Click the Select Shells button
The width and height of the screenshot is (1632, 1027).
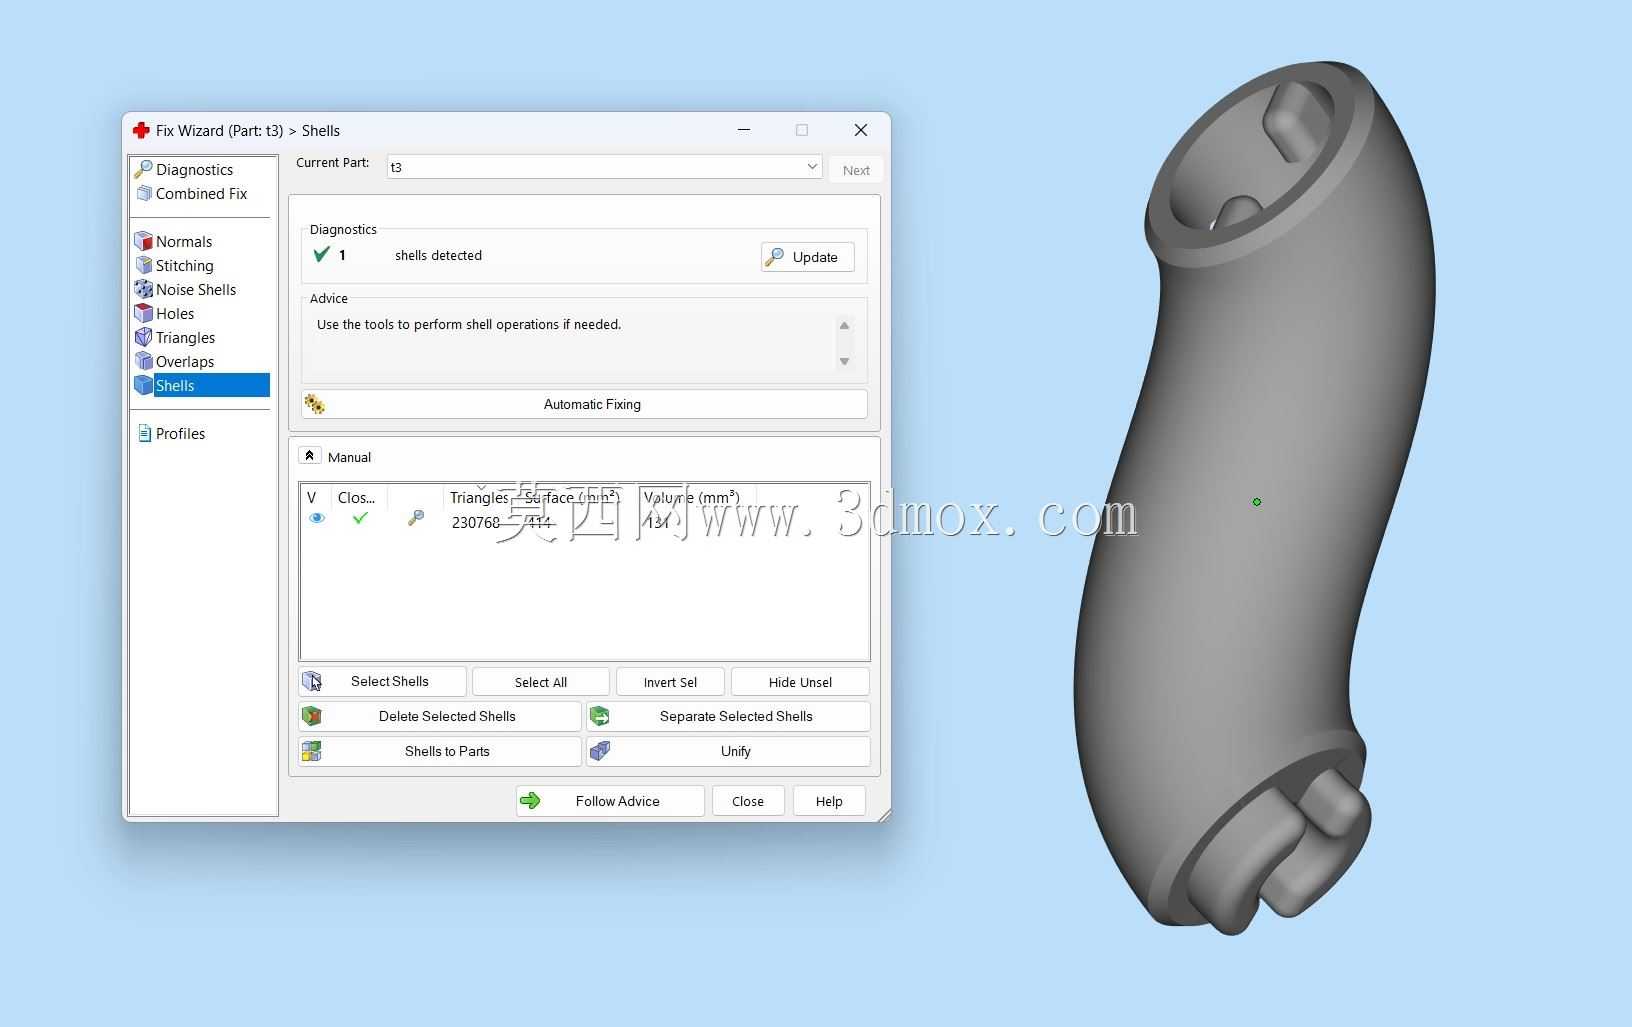point(382,682)
